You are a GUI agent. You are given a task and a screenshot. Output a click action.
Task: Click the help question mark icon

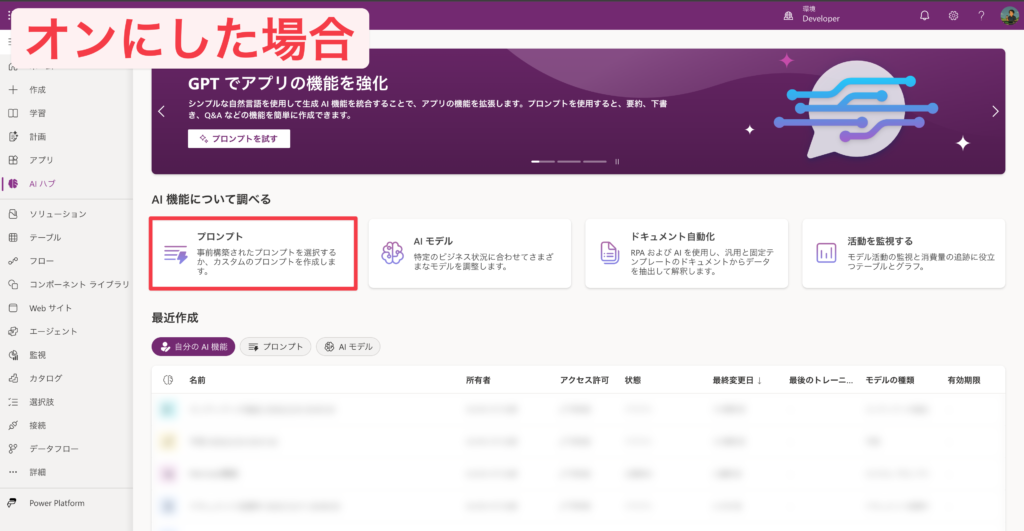click(x=981, y=15)
